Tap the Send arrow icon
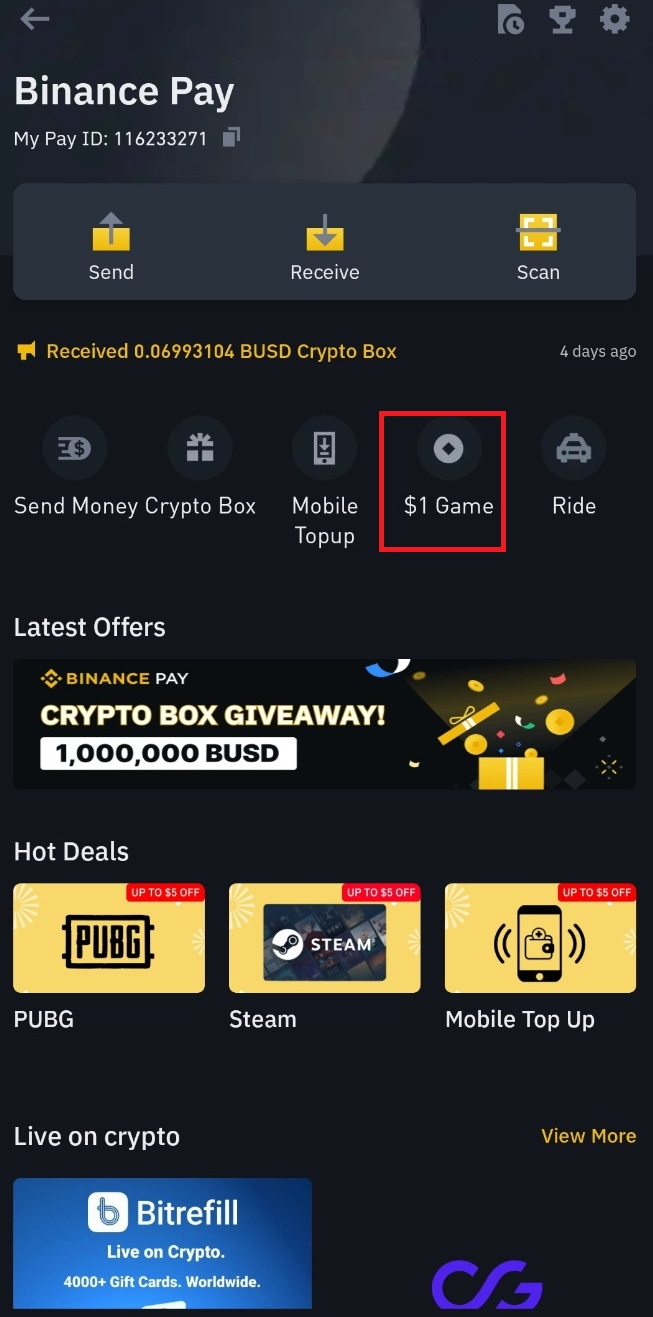 pos(111,232)
